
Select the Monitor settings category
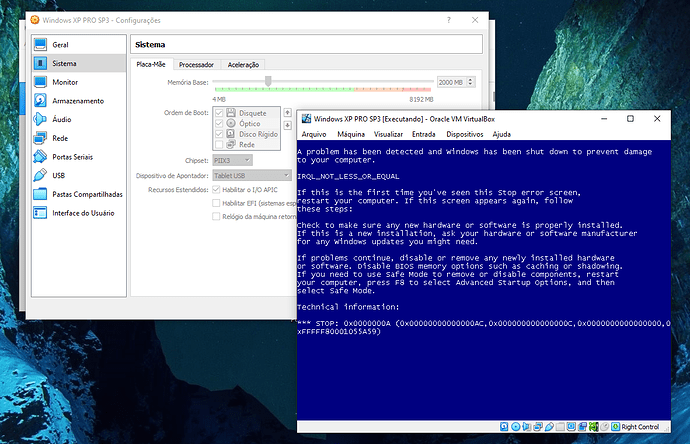point(65,82)
